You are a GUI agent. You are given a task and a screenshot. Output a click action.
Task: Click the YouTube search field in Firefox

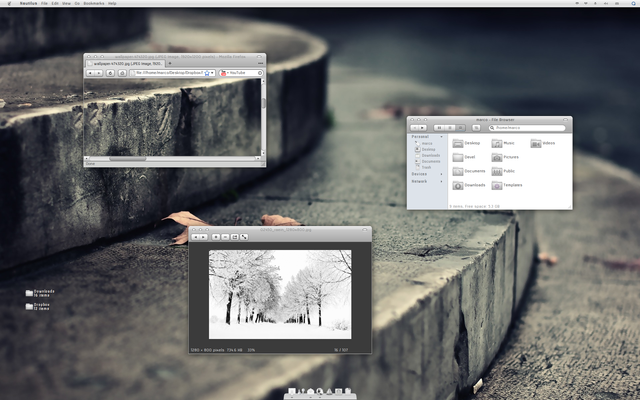point(243,73)
